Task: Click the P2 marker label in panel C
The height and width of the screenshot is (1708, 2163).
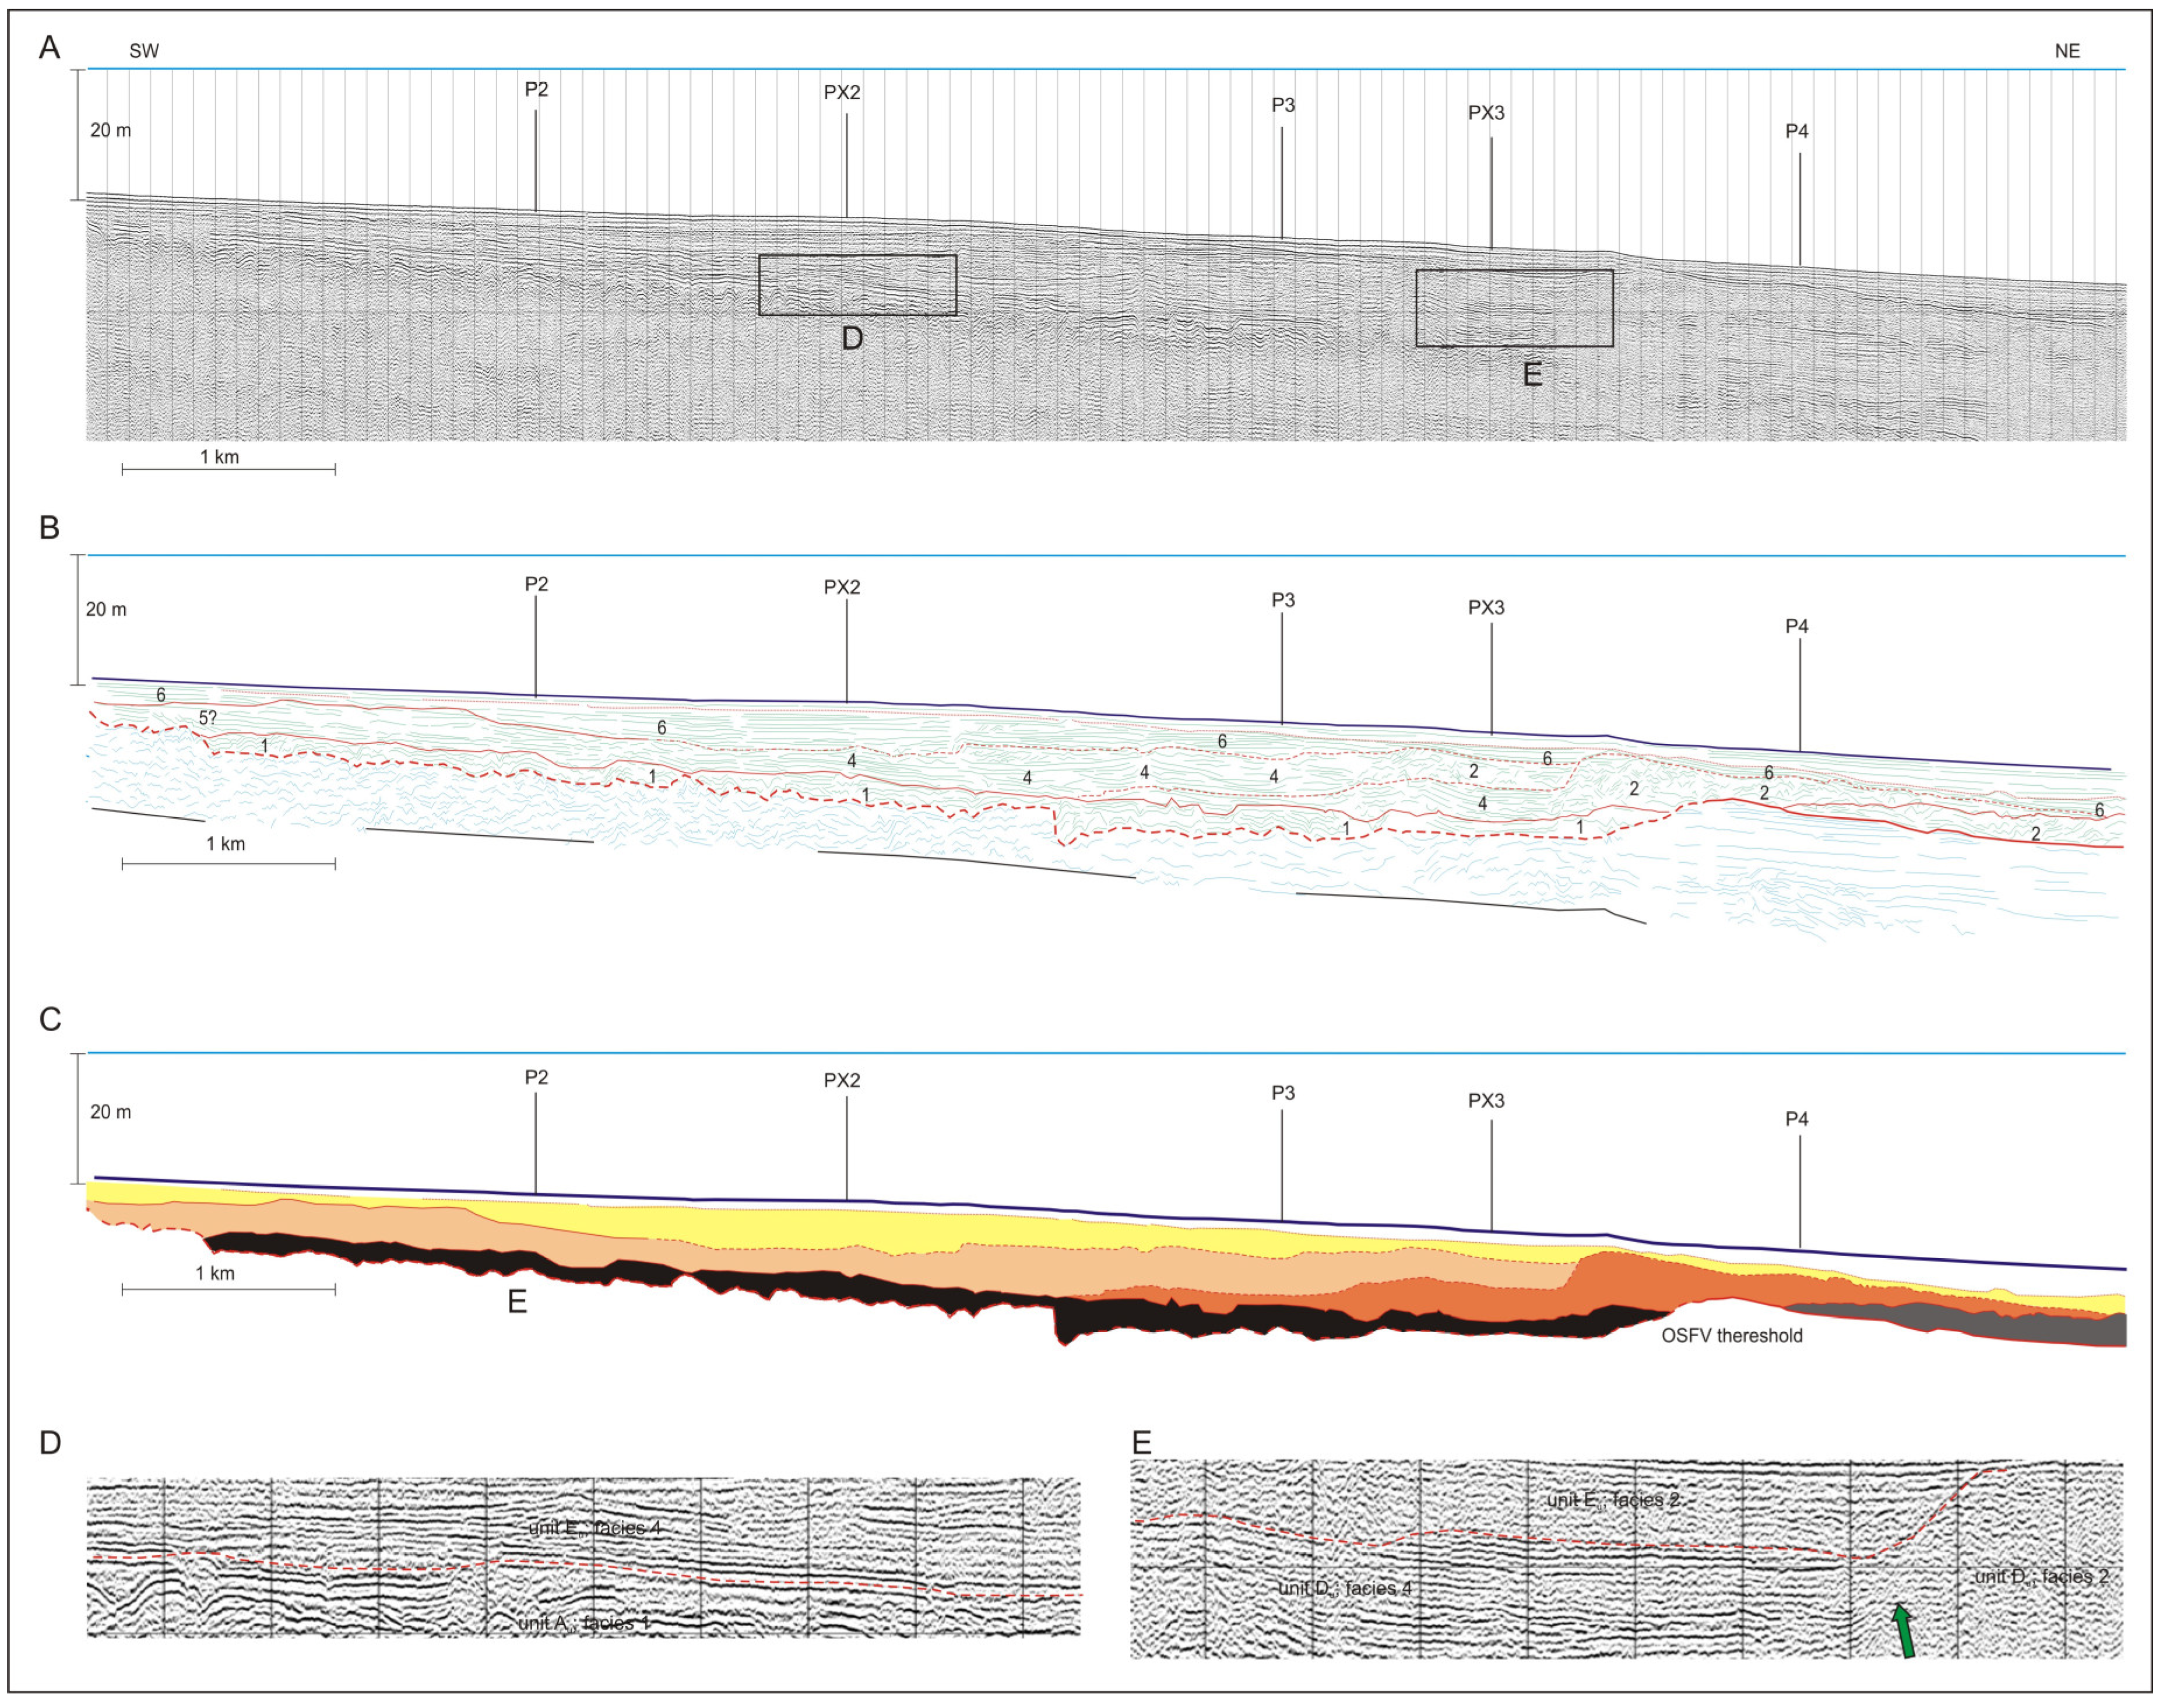Action: [536, 1078]
